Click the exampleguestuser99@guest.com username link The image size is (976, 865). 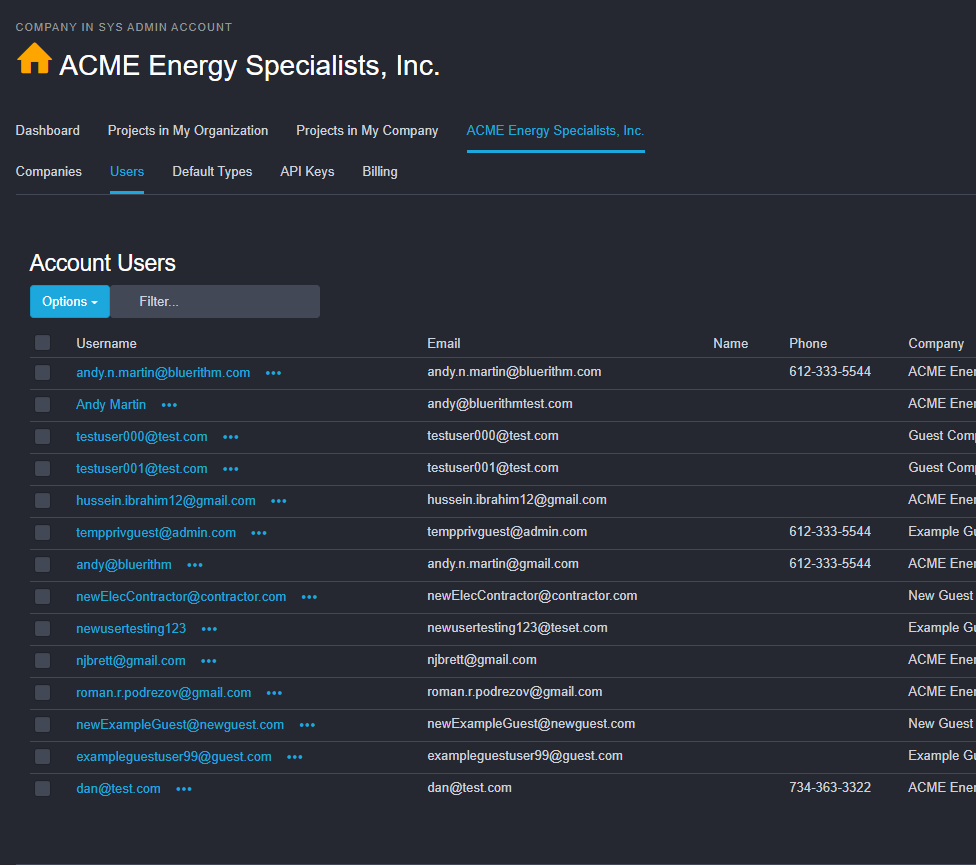(x=174, y=757)
